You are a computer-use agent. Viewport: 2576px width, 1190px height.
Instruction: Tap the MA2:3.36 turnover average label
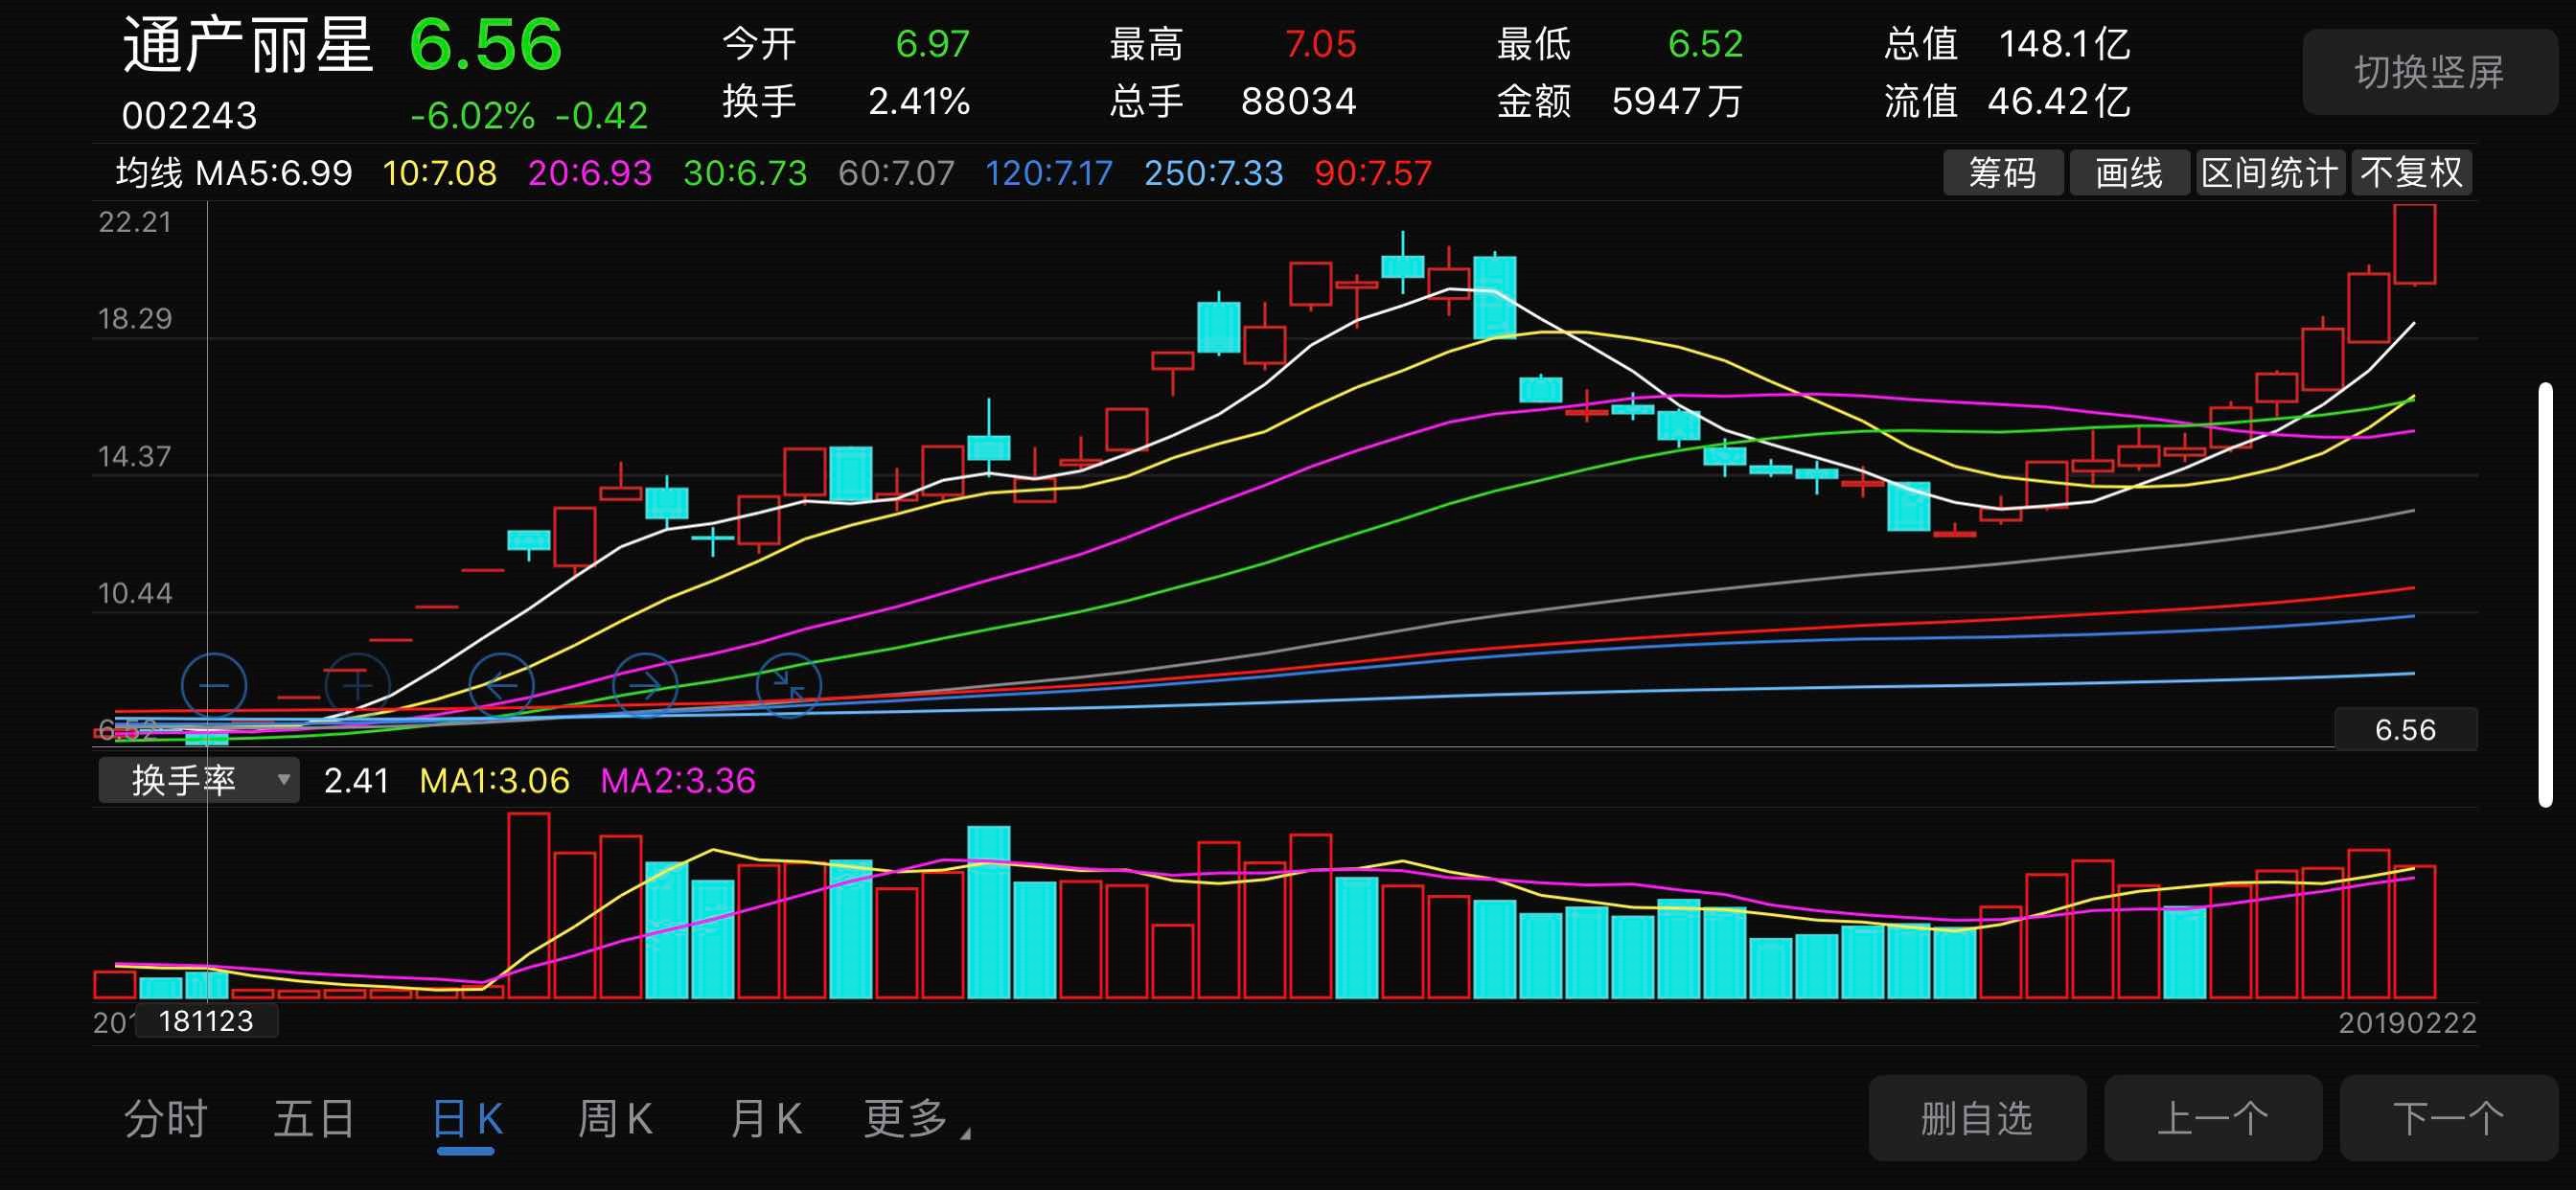coord(678,780)
